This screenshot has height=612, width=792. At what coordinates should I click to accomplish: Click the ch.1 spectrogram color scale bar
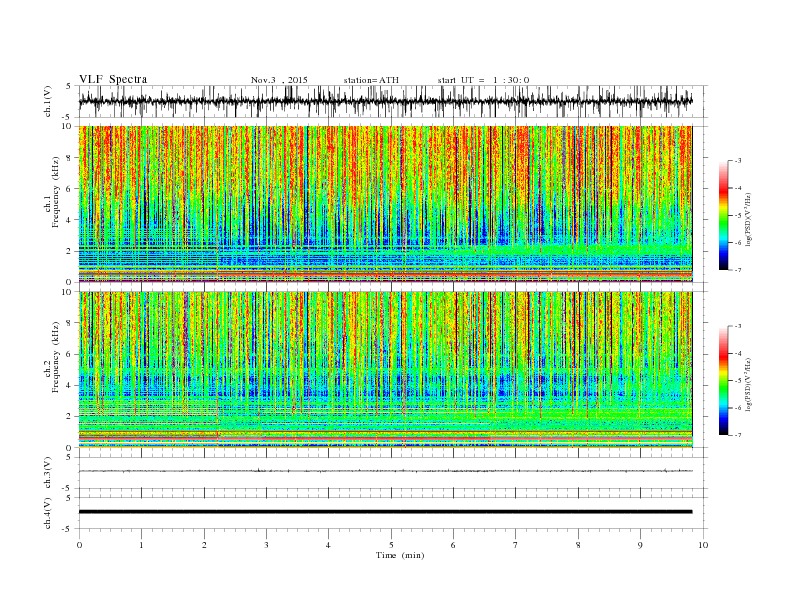(723, 216)
